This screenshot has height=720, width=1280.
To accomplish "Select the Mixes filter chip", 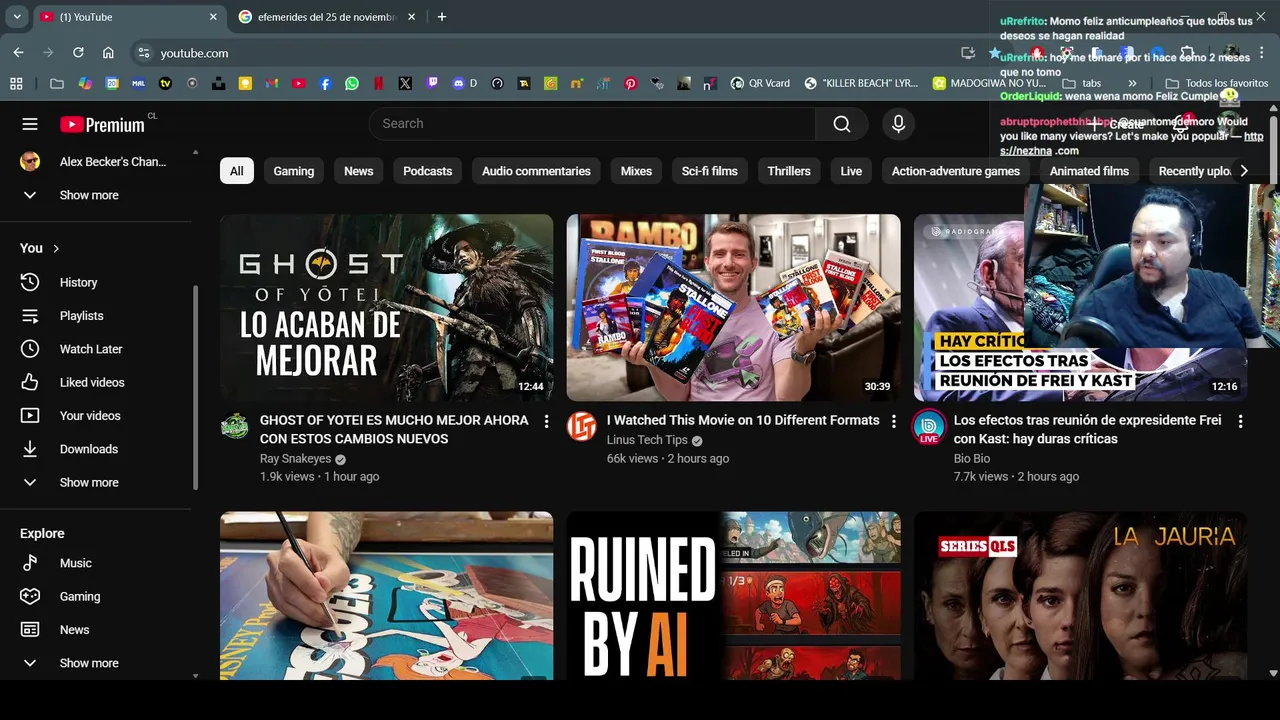I will point(636,171).
